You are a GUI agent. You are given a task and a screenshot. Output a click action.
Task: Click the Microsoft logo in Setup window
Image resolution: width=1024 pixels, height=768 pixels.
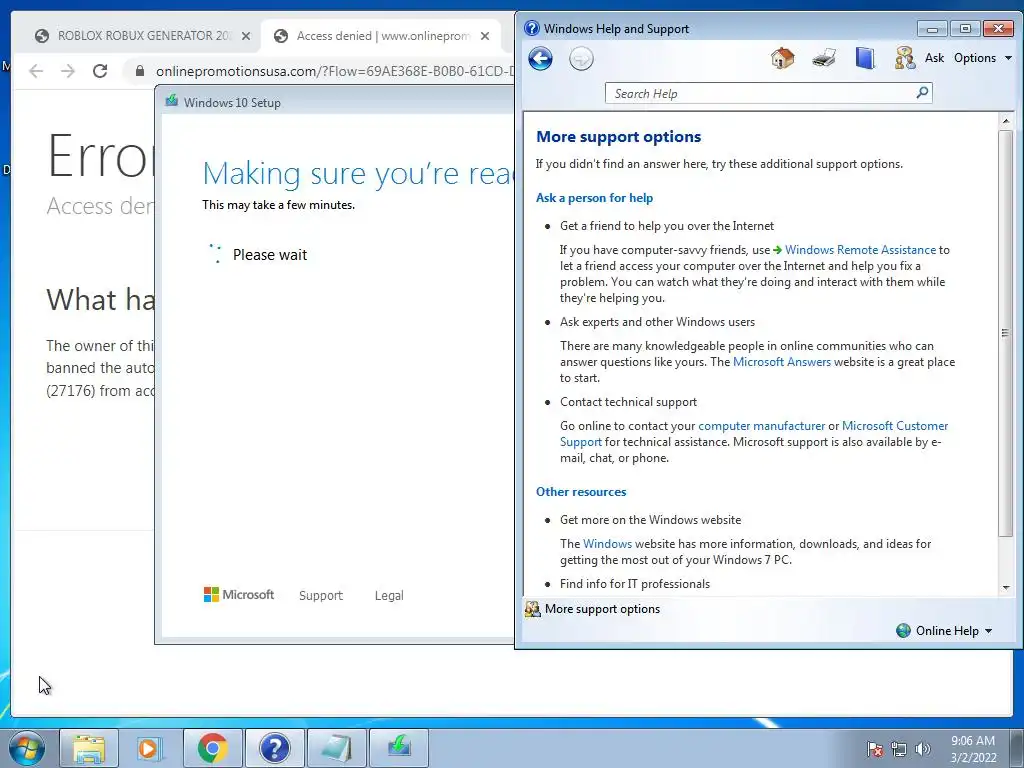(x=239, y=594)
